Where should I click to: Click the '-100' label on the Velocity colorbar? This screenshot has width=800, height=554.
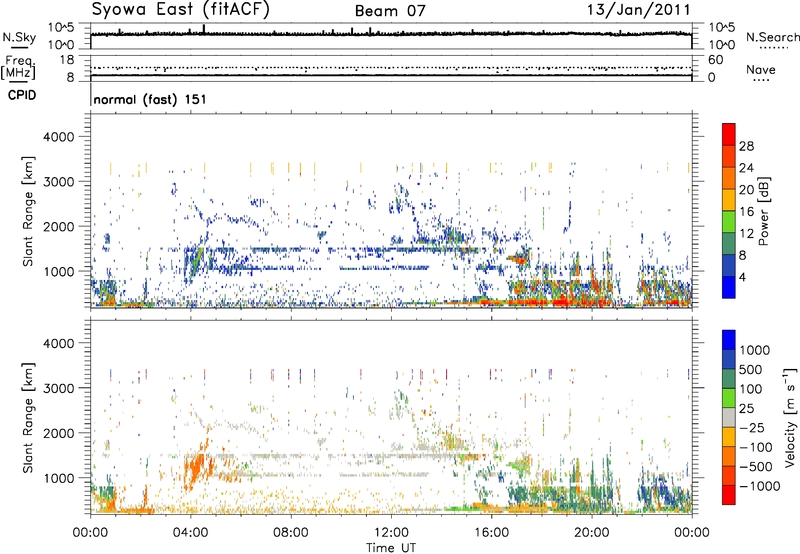coord(756,447)
